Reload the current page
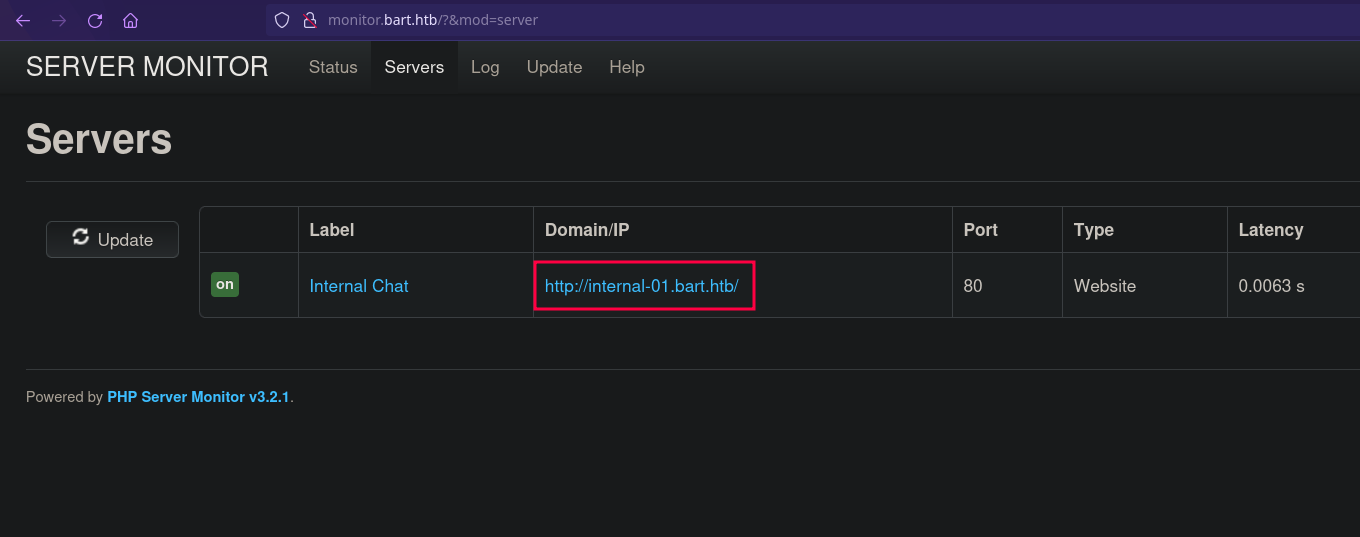 pos(95,20)
